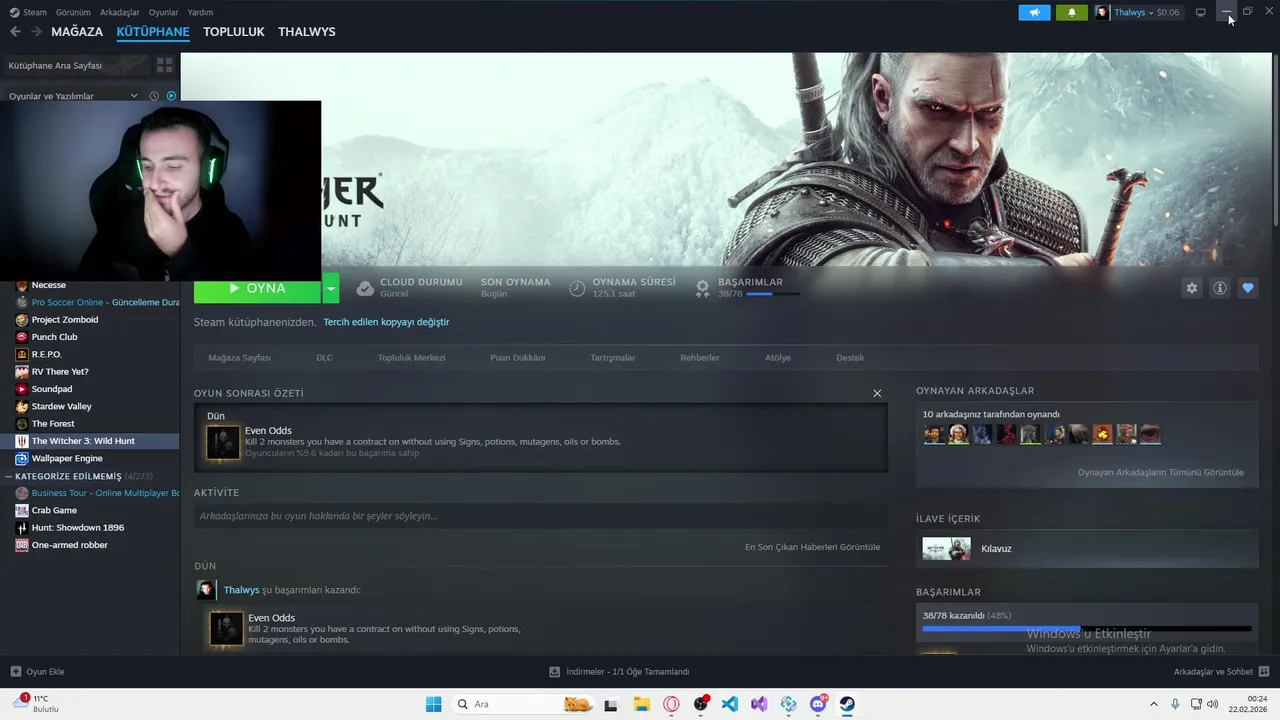Viewport: 1280px width, 720px height.
Task: Open the collections grid view icon
Action: tap(164, 65)
